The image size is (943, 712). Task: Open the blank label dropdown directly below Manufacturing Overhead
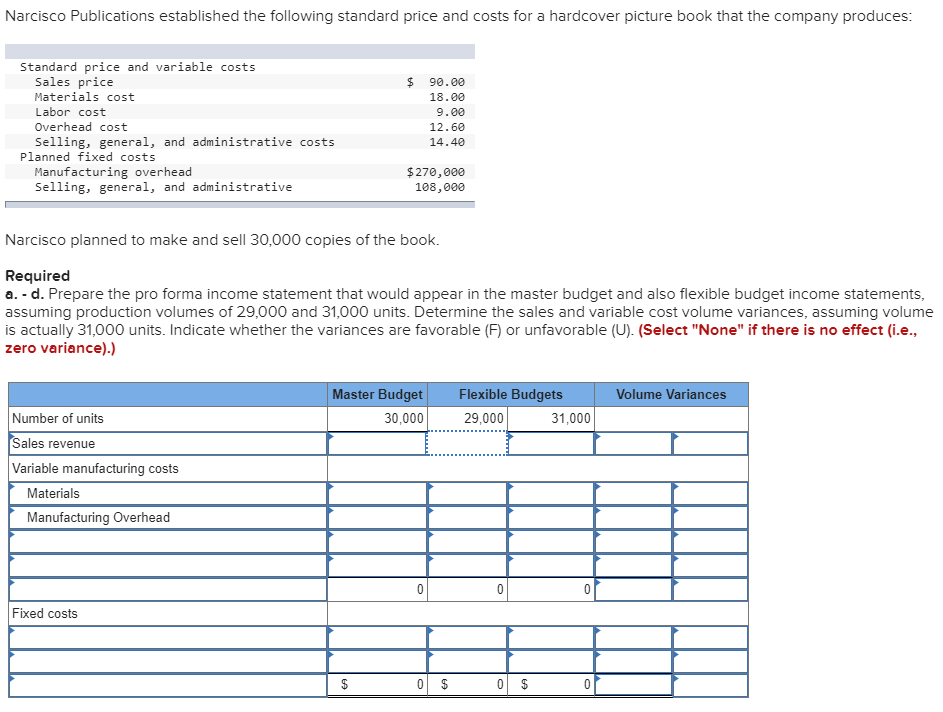point(168,541)
